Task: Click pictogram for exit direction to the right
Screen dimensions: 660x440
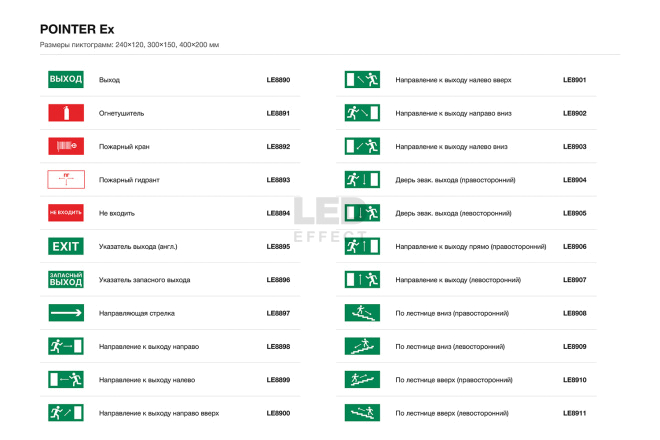Action: (x=66, y=346)
